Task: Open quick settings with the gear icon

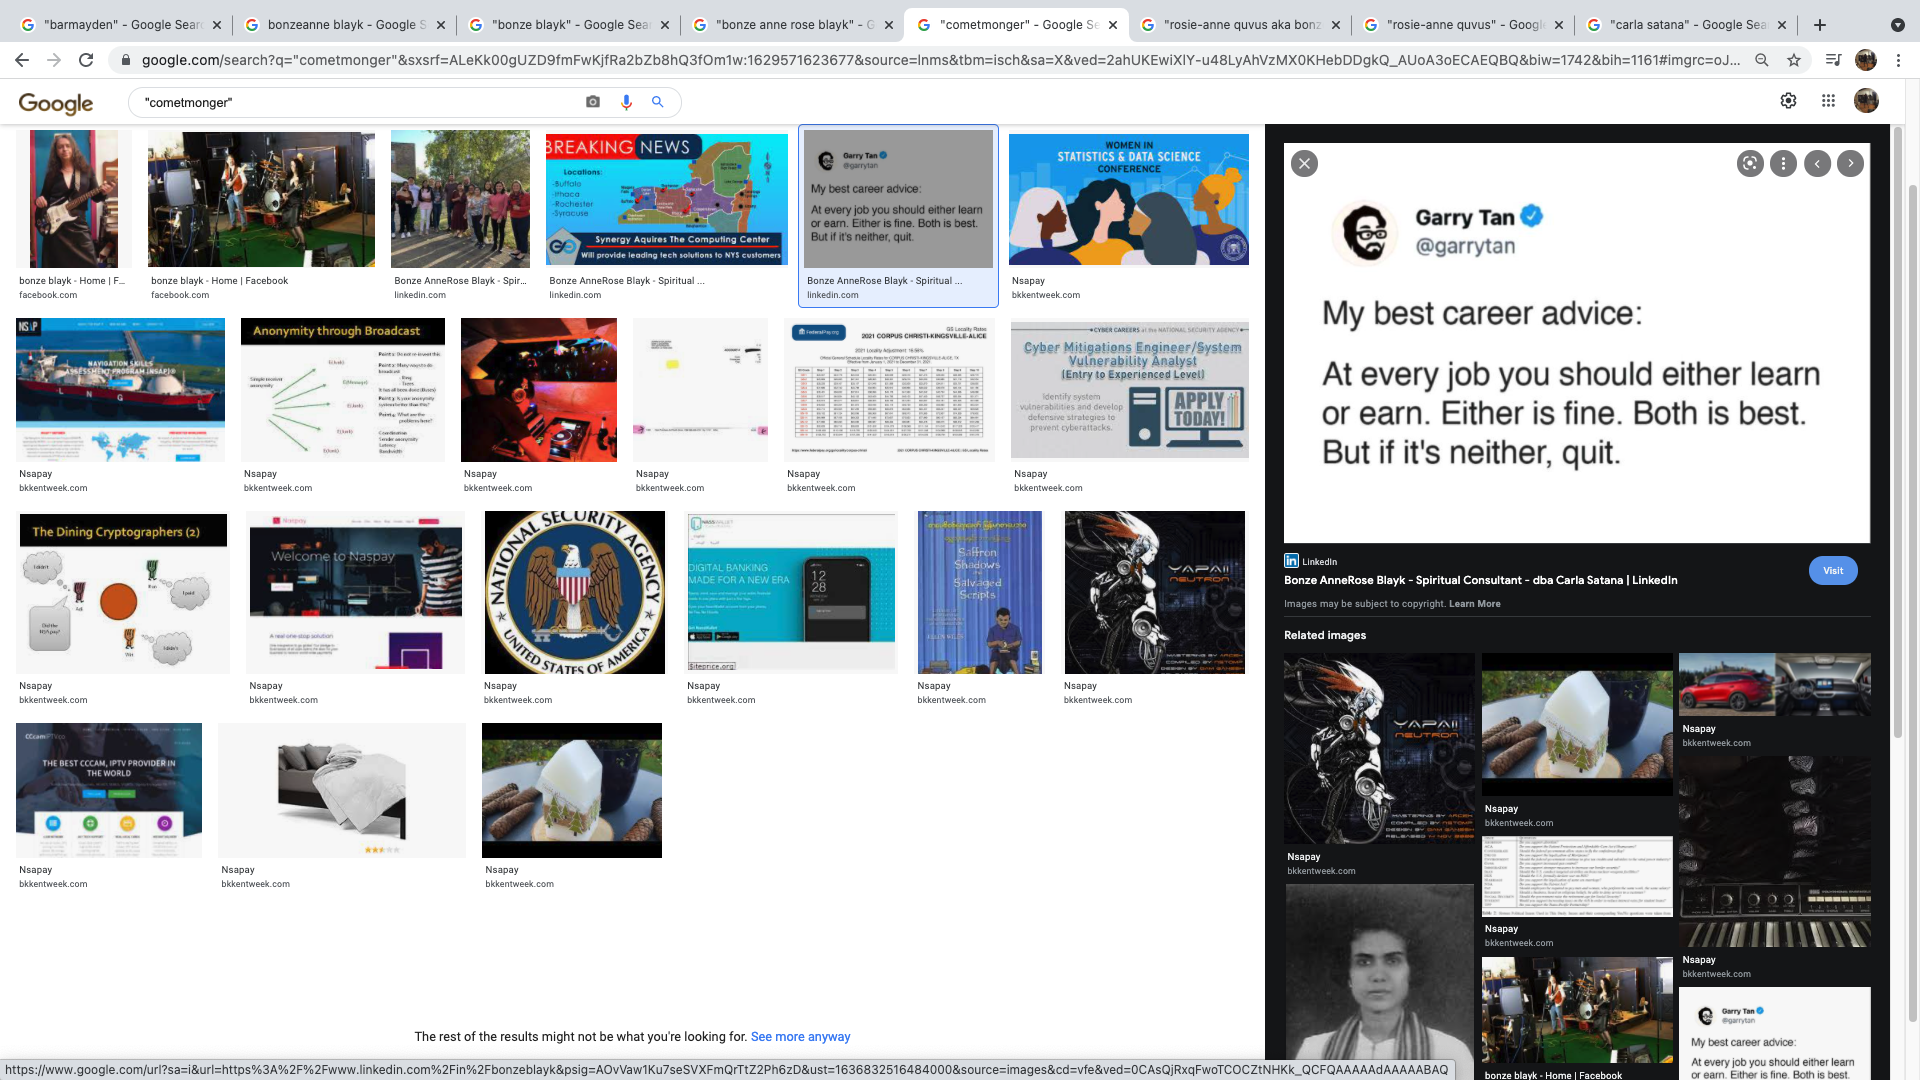Action: (1788, 100)
